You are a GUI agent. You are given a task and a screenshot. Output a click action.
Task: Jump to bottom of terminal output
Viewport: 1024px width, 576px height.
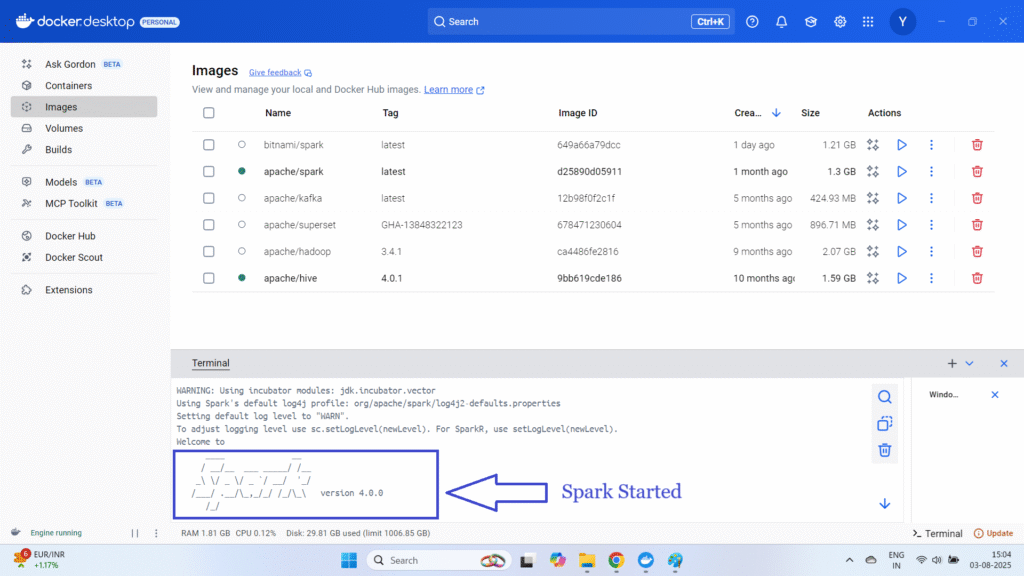click(x=884, y=504)
